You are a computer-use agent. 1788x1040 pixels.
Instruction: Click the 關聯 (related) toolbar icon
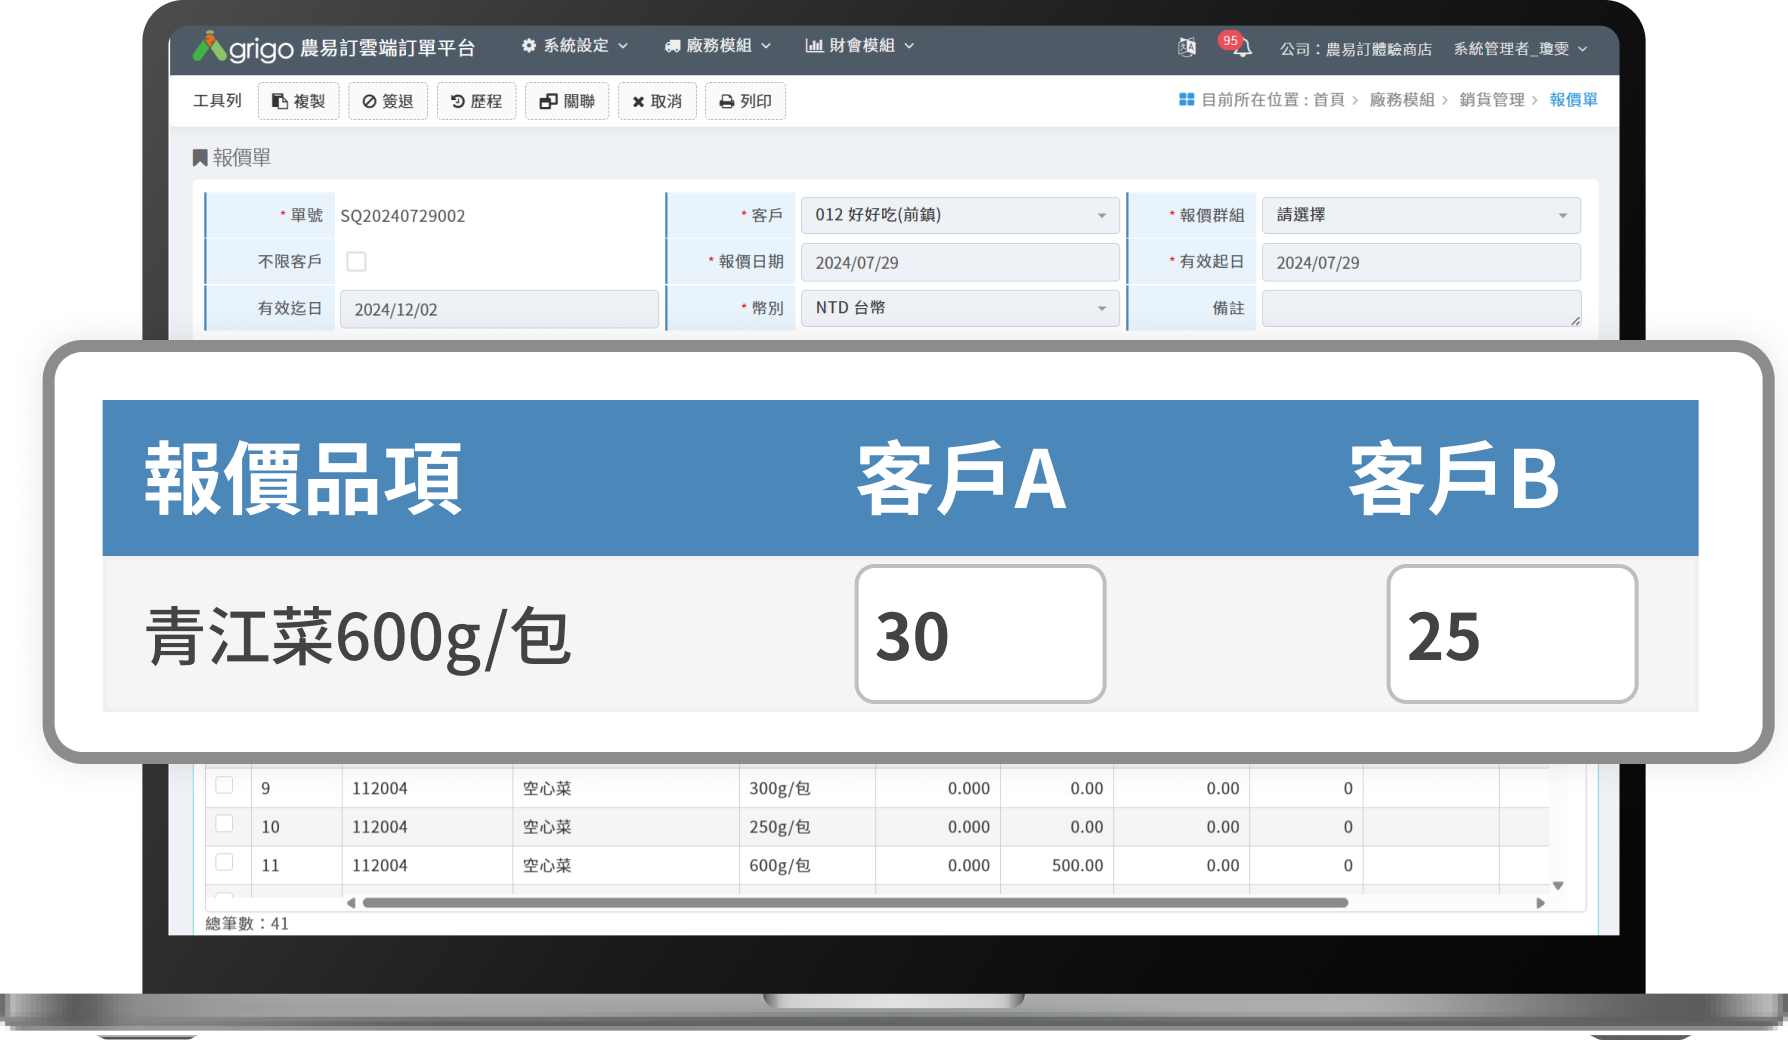pyautogui.click(x=566, y=101)
